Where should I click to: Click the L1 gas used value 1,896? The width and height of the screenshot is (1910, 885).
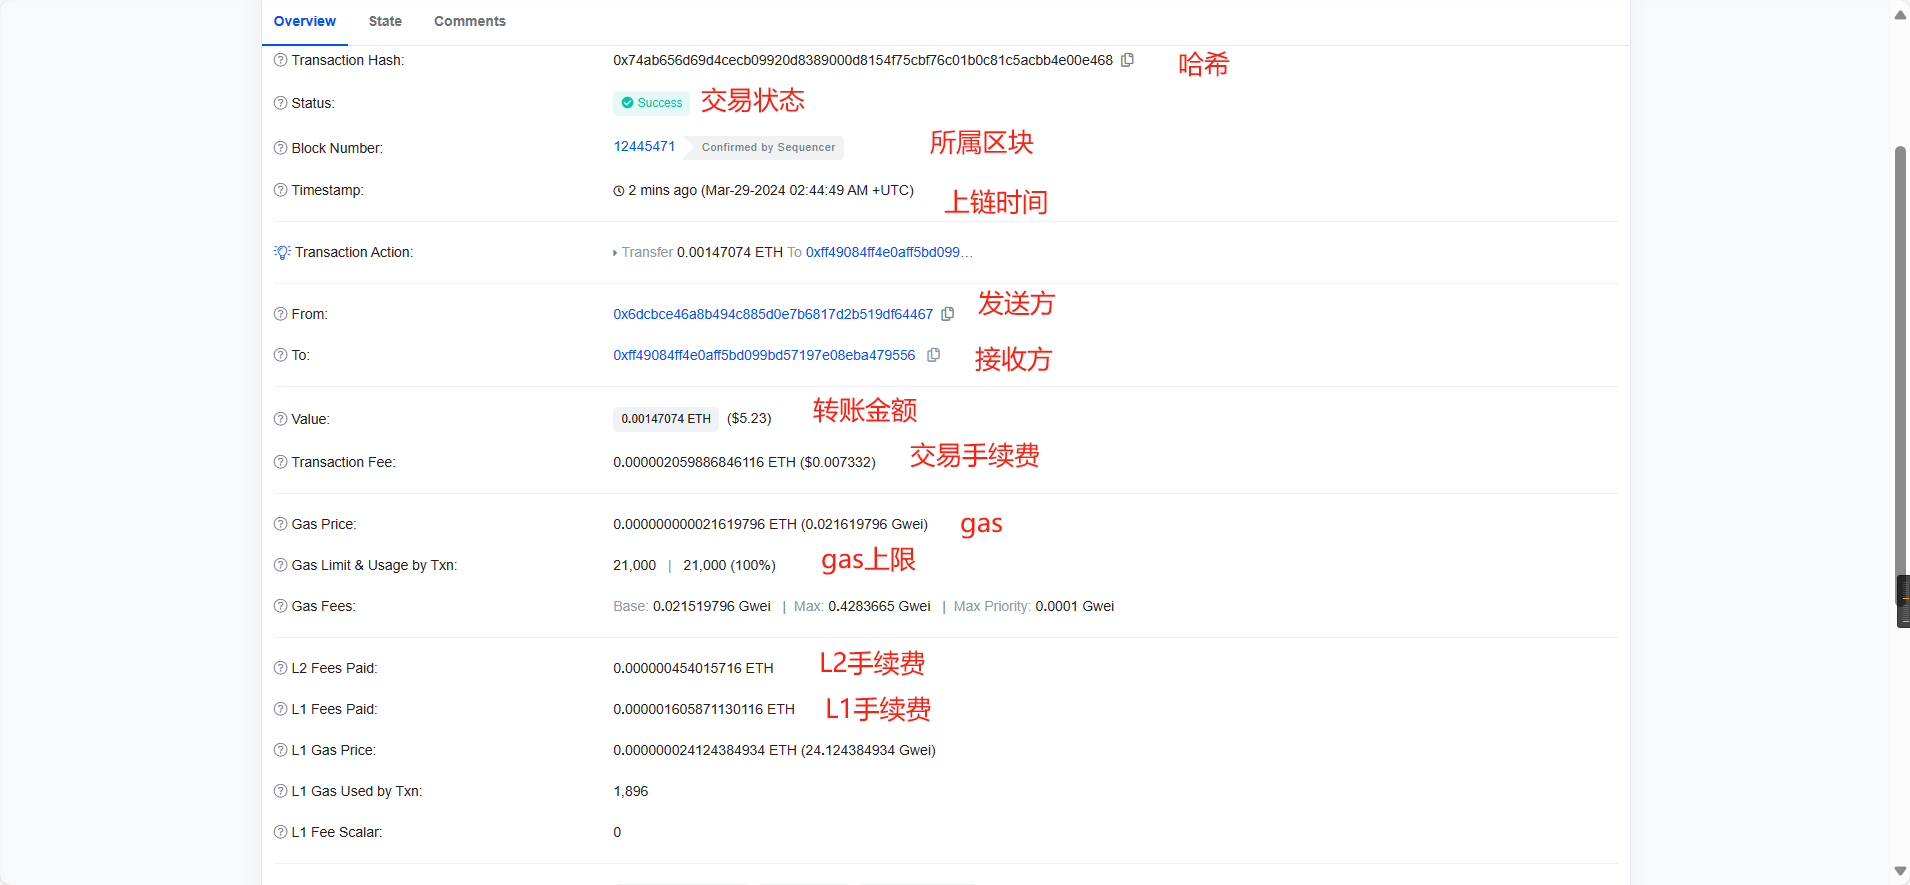click(x=630, y=791)
